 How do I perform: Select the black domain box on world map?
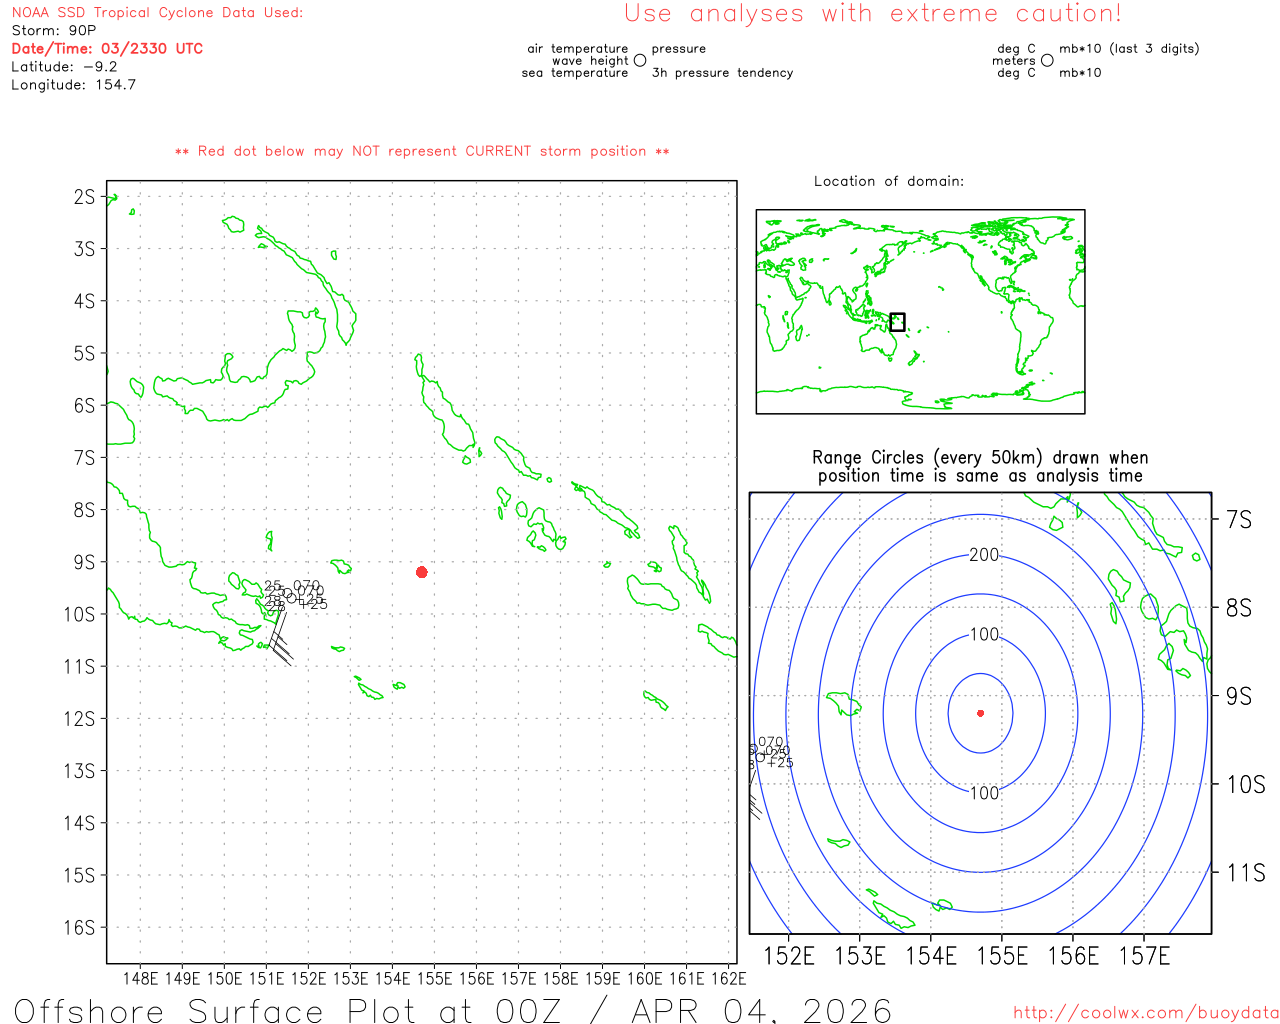[x=897, y=322]
